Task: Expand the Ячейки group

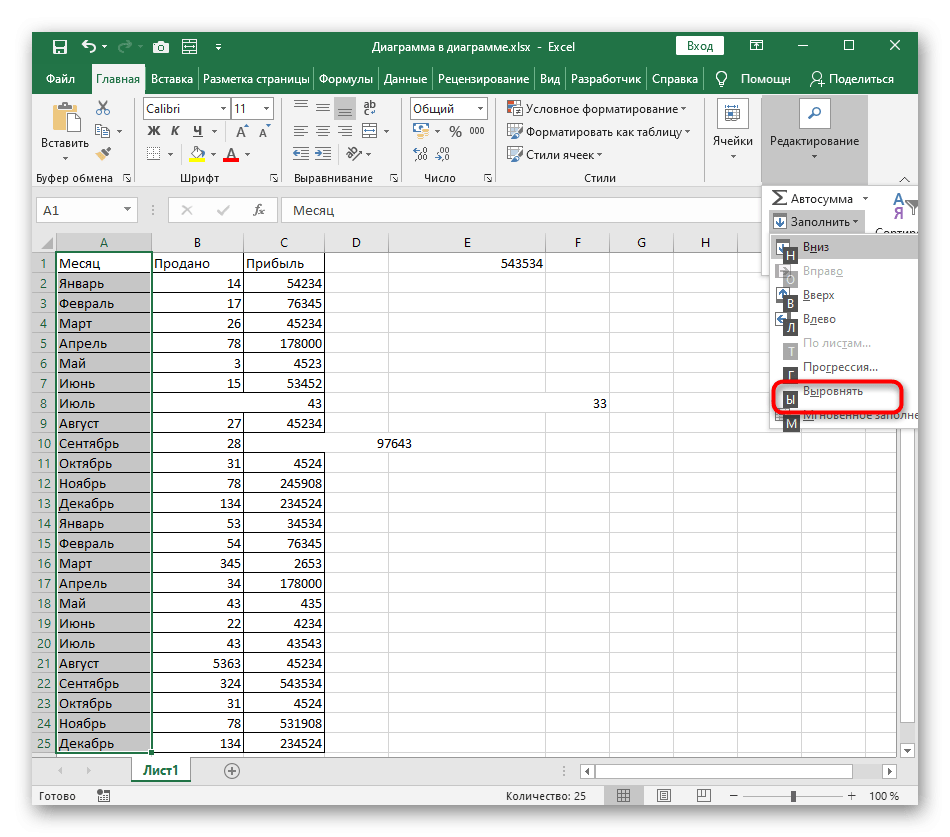Action: click(732, 130)
